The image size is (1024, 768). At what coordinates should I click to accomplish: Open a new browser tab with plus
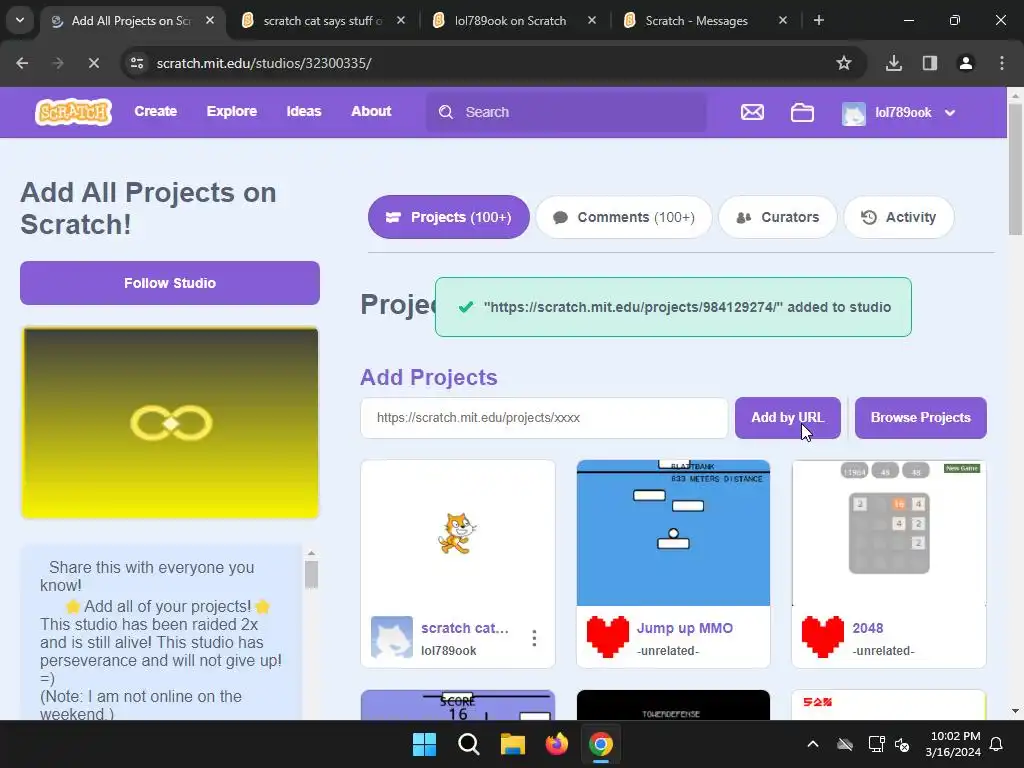[819, 20]
